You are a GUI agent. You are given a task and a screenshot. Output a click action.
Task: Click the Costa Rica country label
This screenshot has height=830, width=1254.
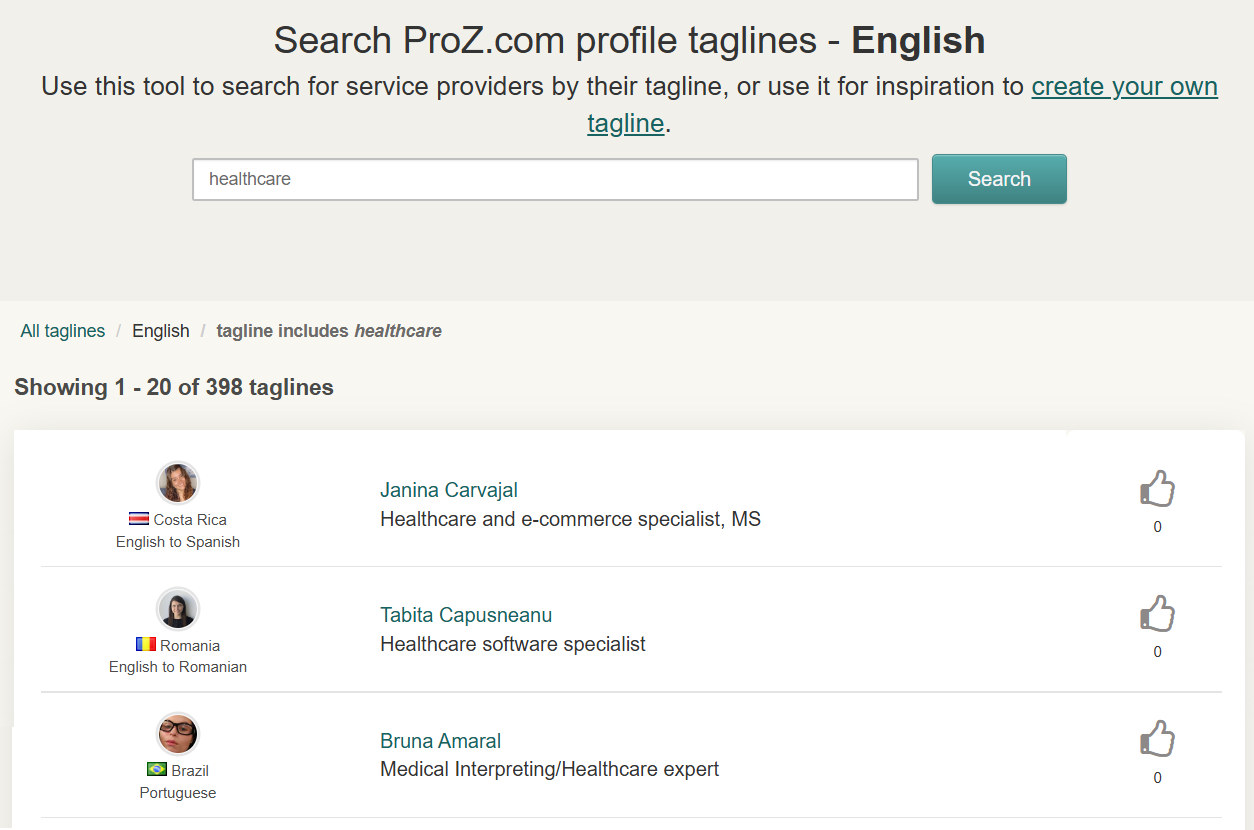pyautogui.click(x=190, y=520)
